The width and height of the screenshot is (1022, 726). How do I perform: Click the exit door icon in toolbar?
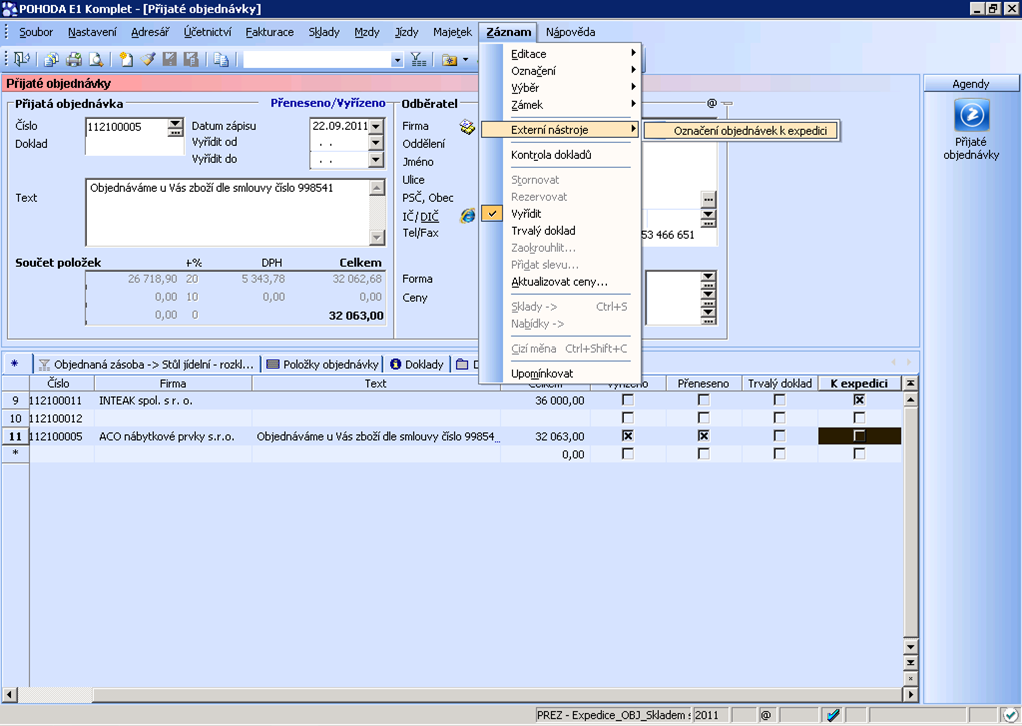coord(21,59)
